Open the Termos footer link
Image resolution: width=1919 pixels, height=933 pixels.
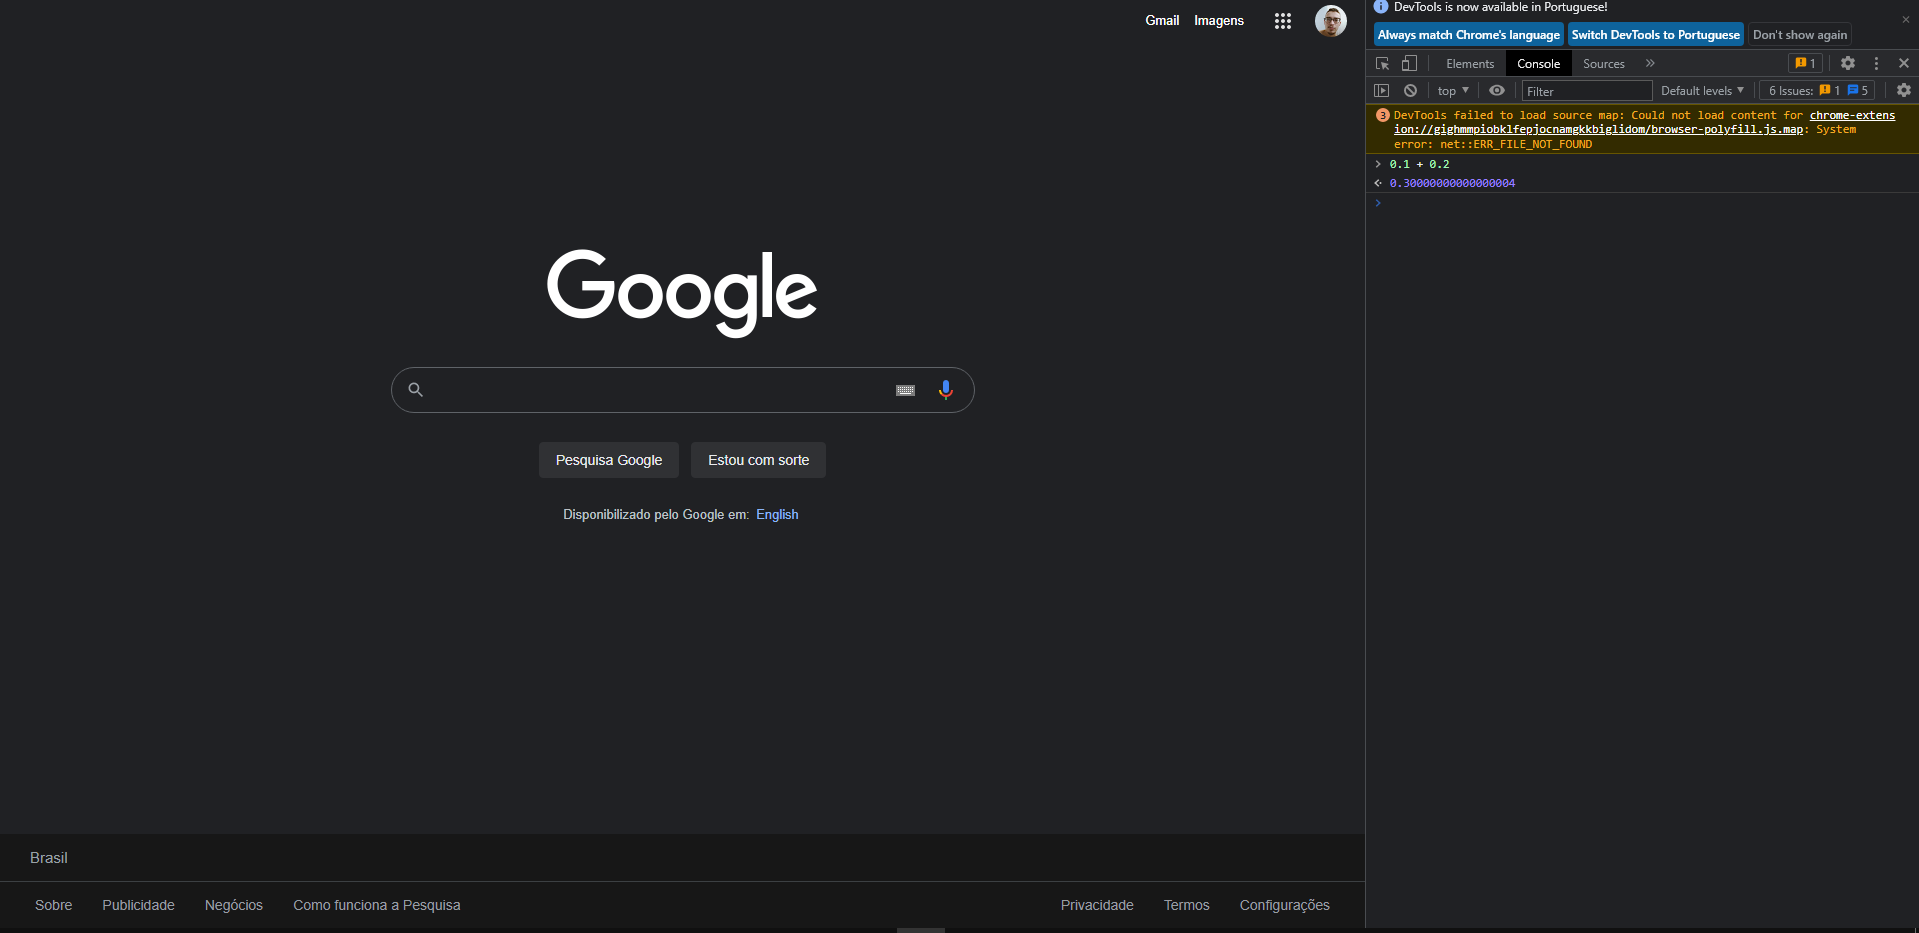(1187, 905)
